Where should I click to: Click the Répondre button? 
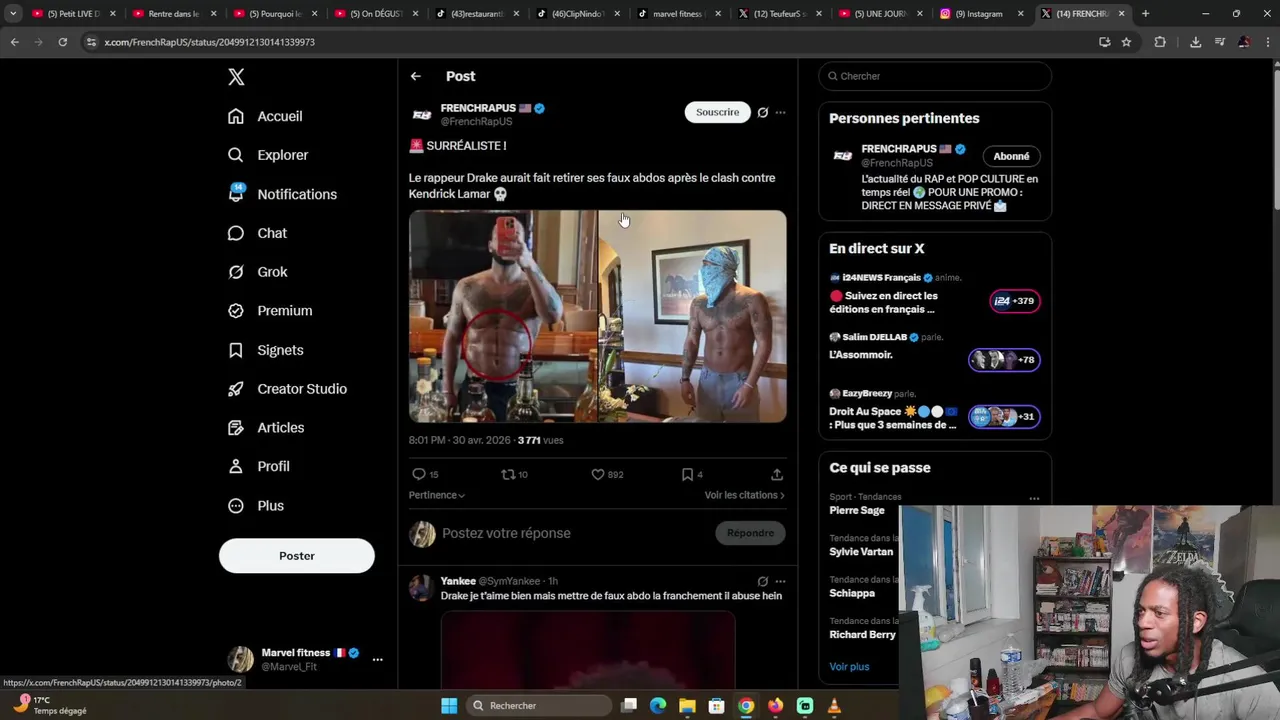[x=750, y=533]
